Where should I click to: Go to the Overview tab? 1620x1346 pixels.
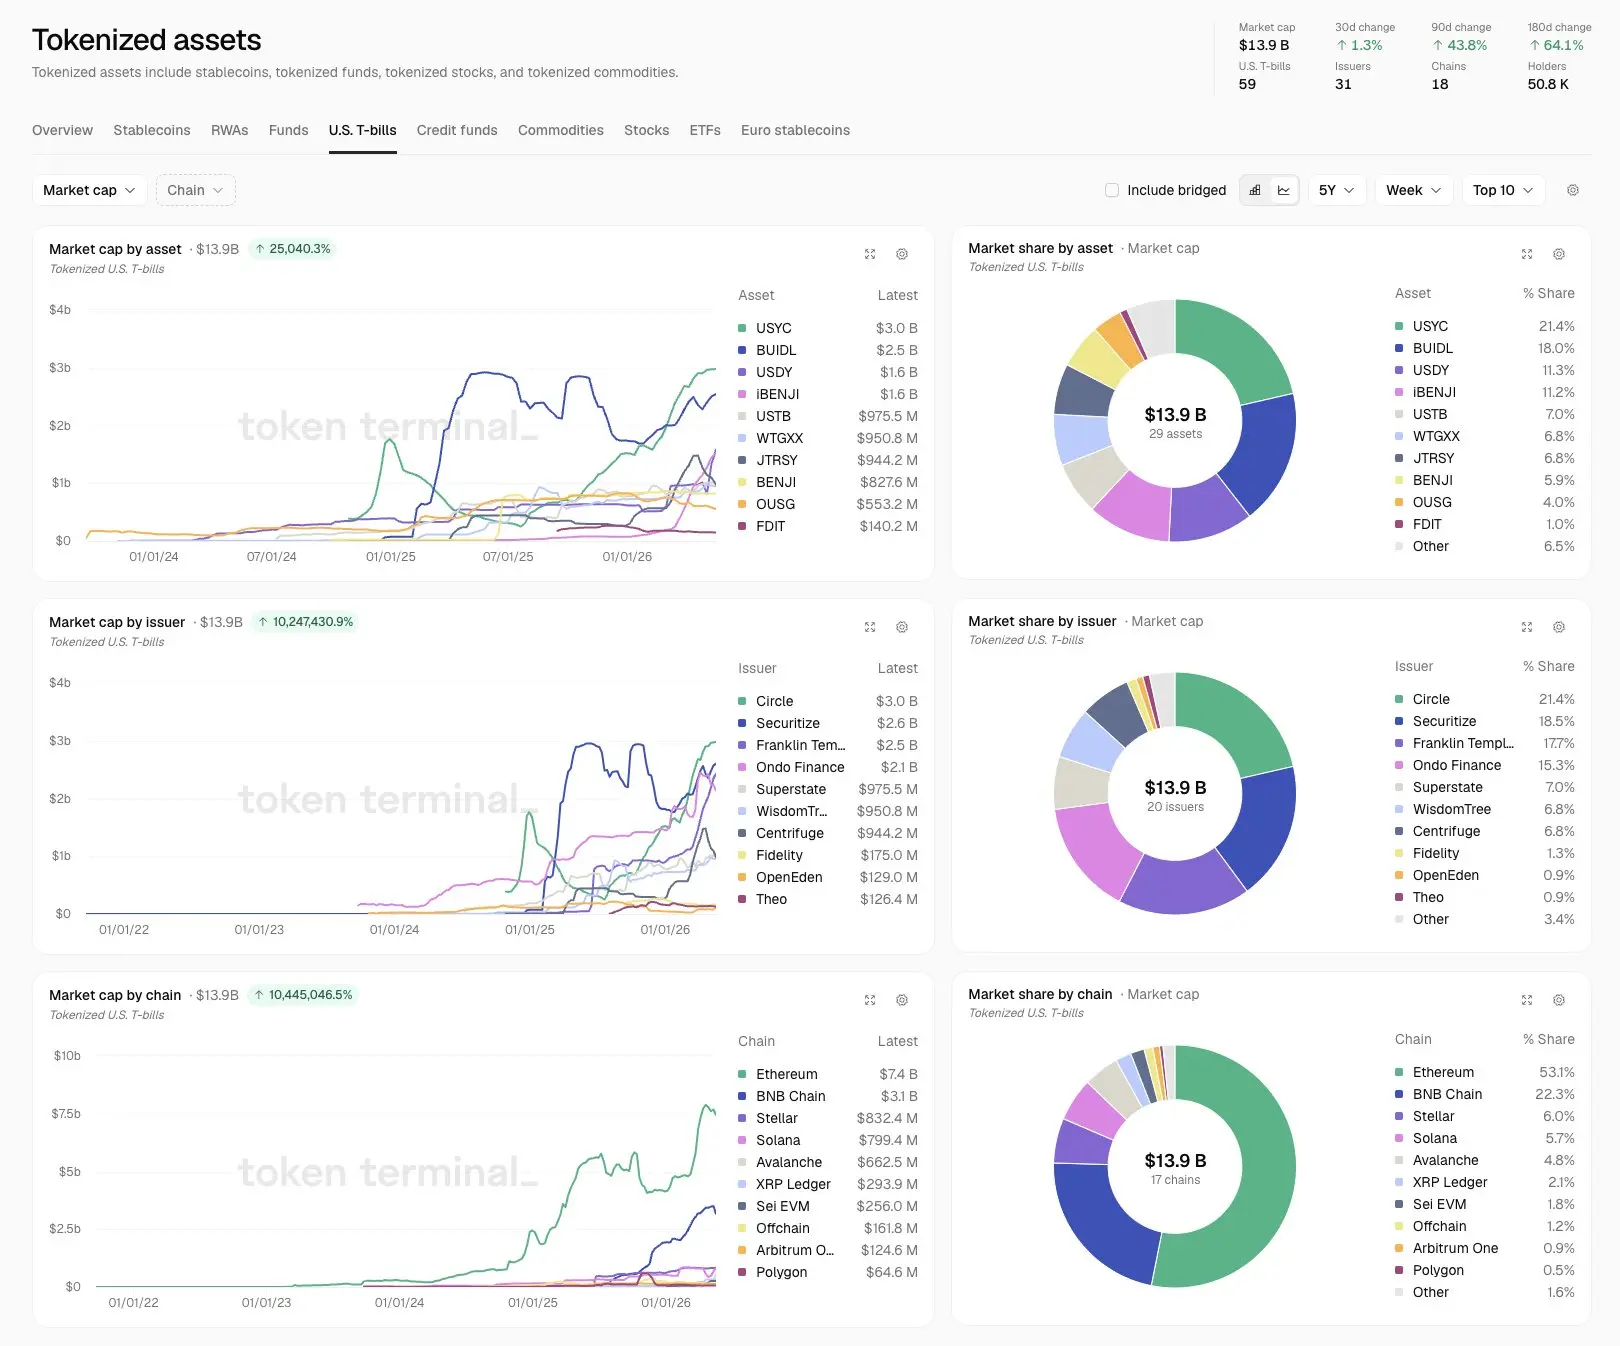tap(62, 130)
